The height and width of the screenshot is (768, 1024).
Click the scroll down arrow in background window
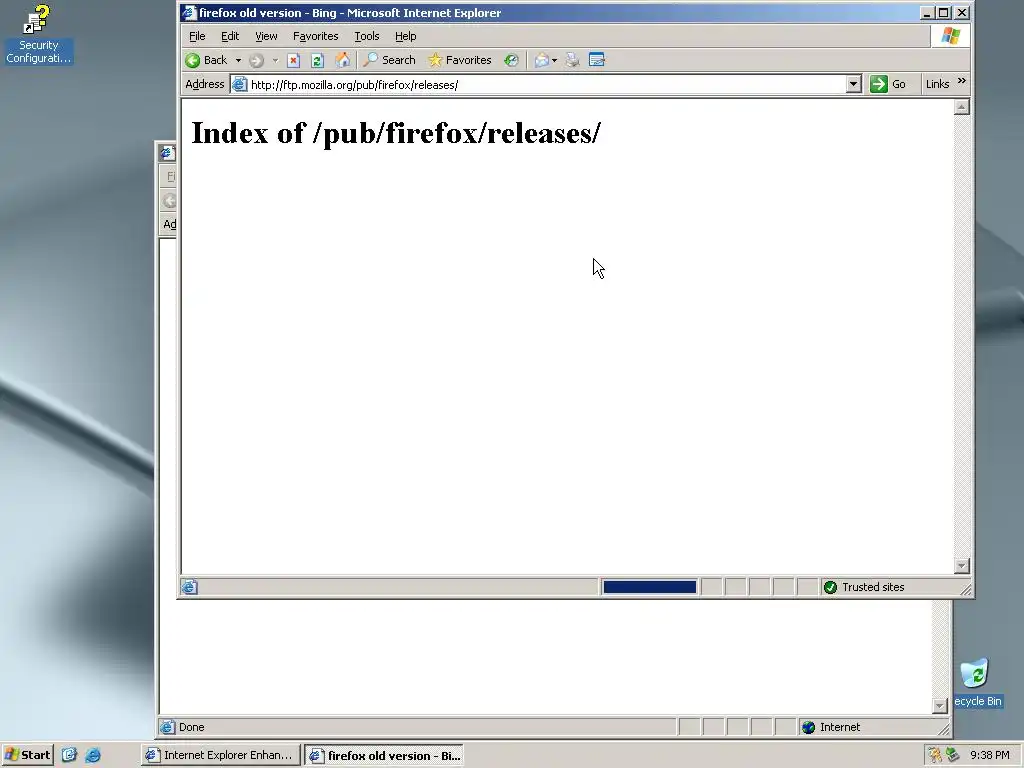[940, 706]
